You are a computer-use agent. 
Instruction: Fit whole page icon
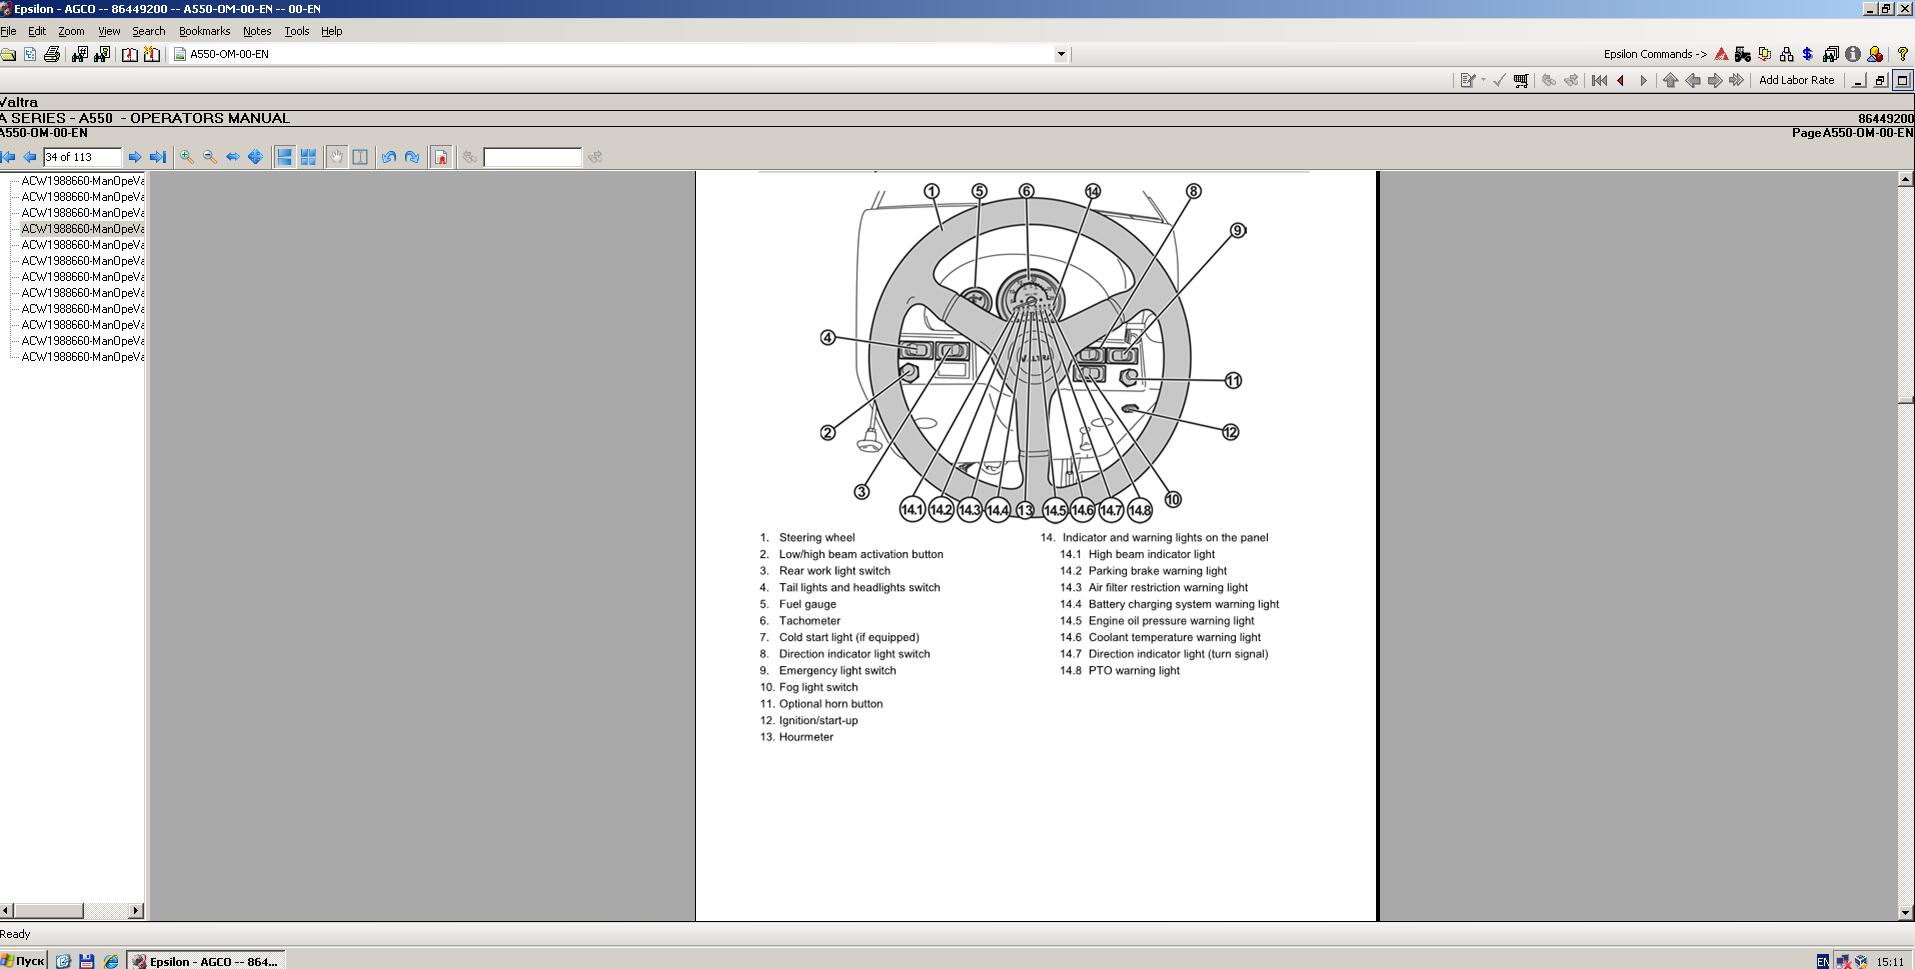pos(255,157)
